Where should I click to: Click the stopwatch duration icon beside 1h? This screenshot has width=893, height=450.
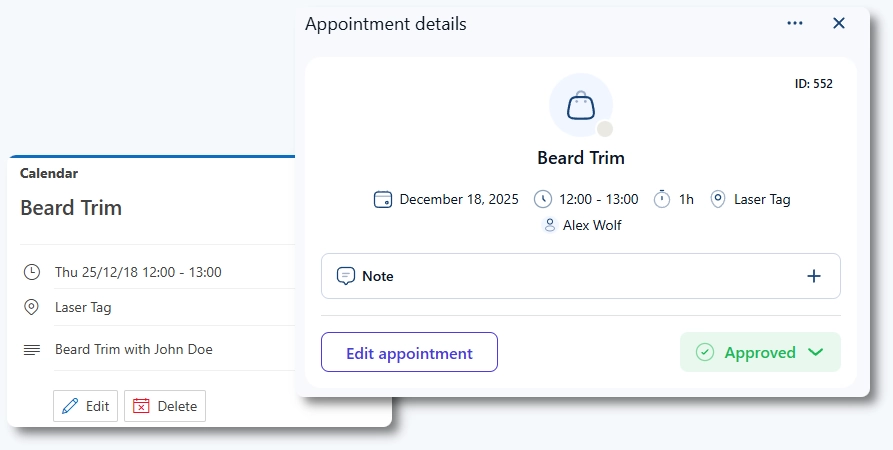point(662,199)
